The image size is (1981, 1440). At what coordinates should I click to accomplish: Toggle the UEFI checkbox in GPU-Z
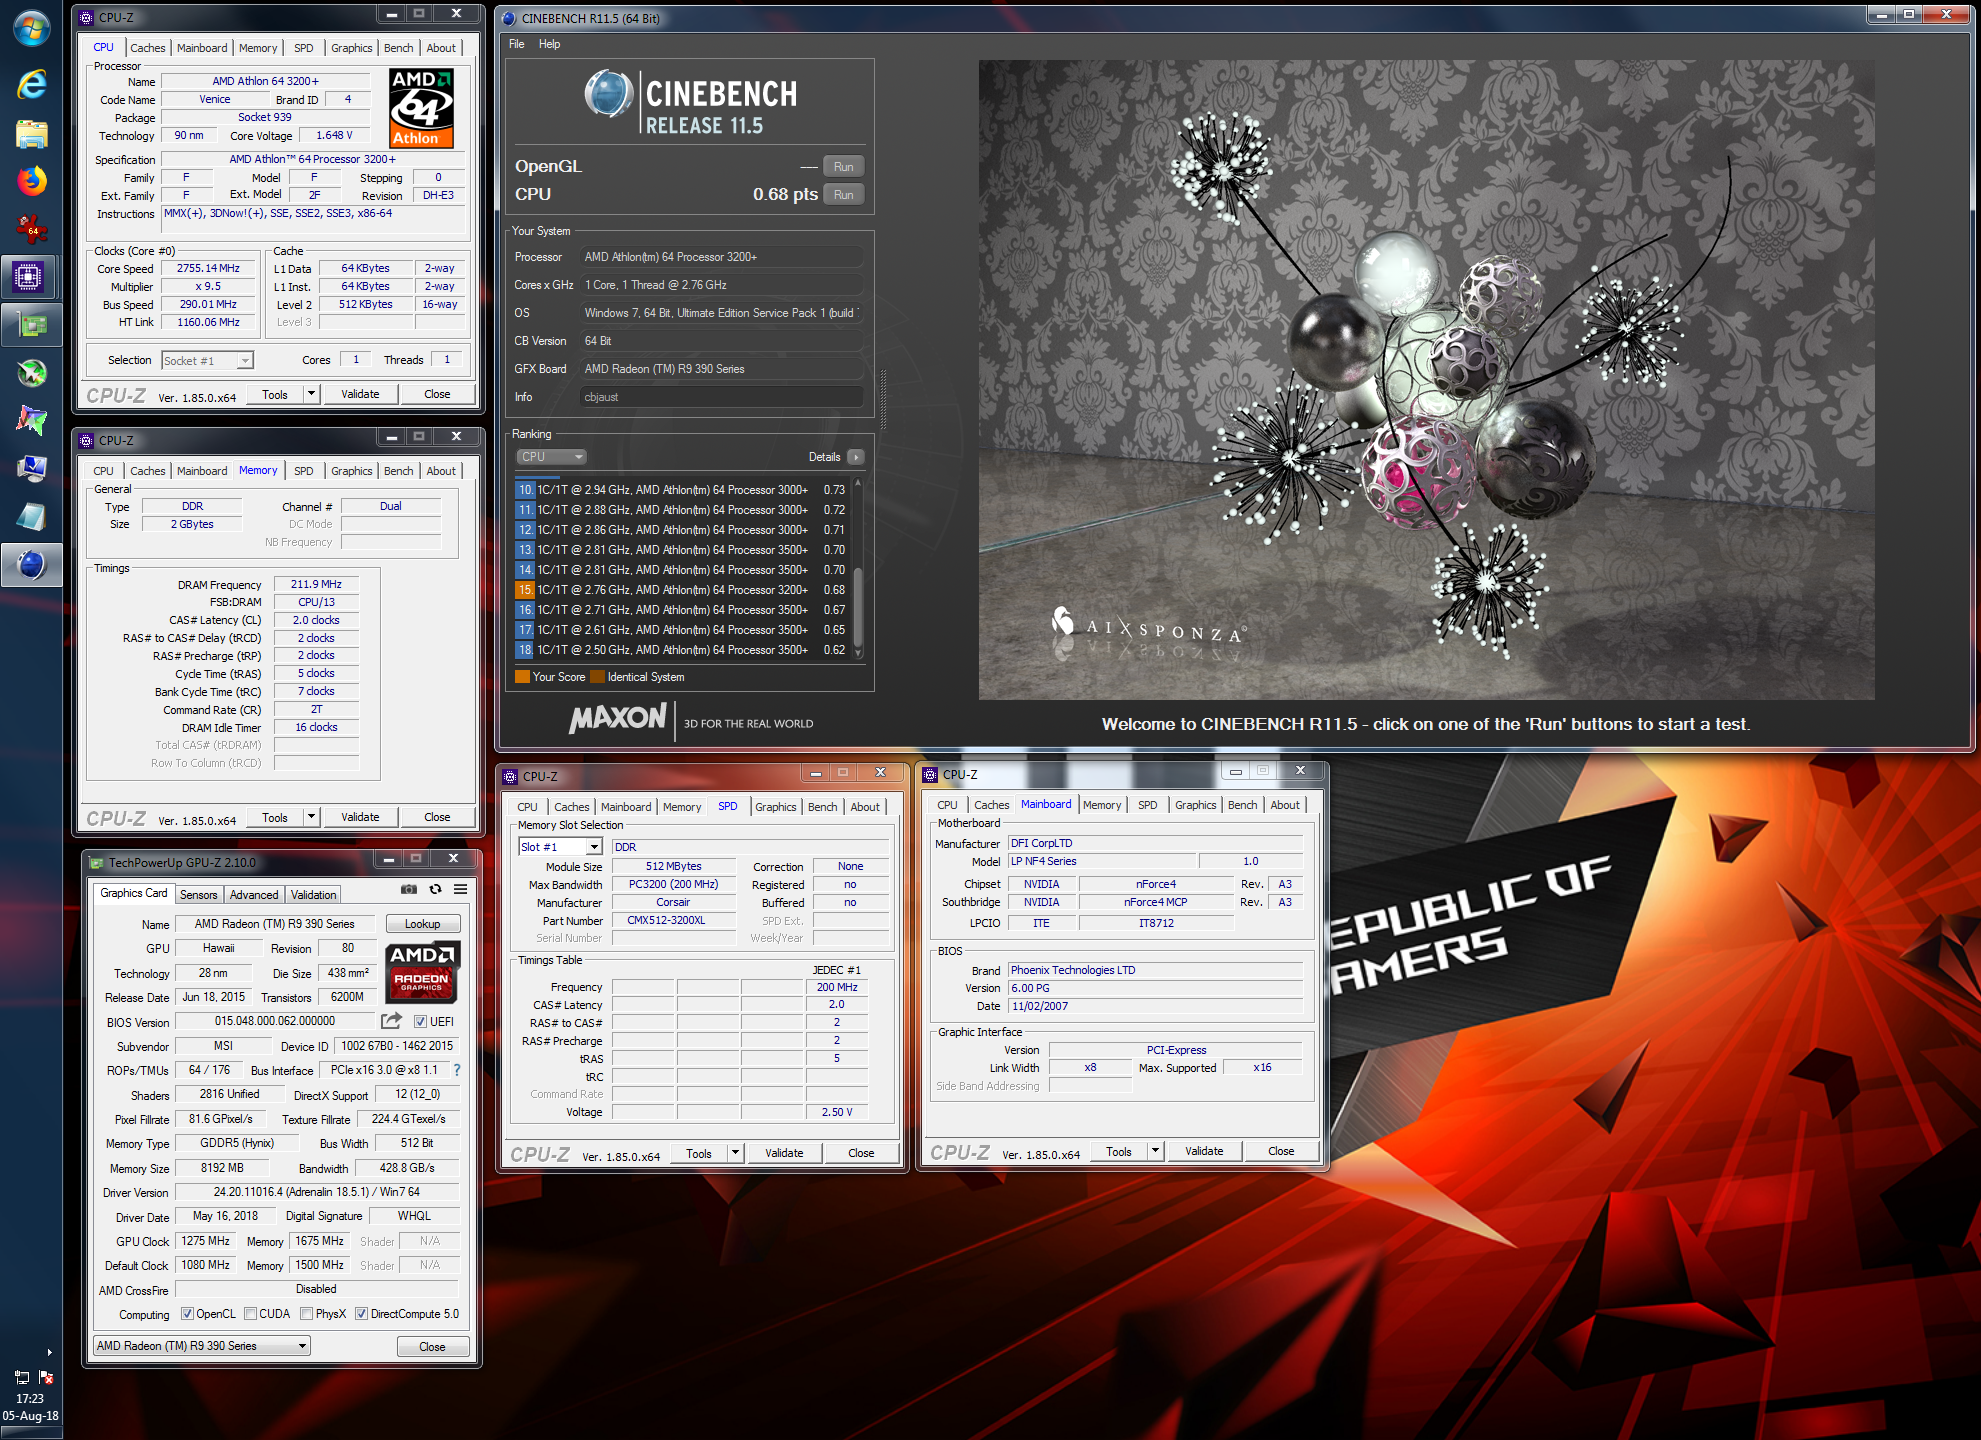(420, 1021)
